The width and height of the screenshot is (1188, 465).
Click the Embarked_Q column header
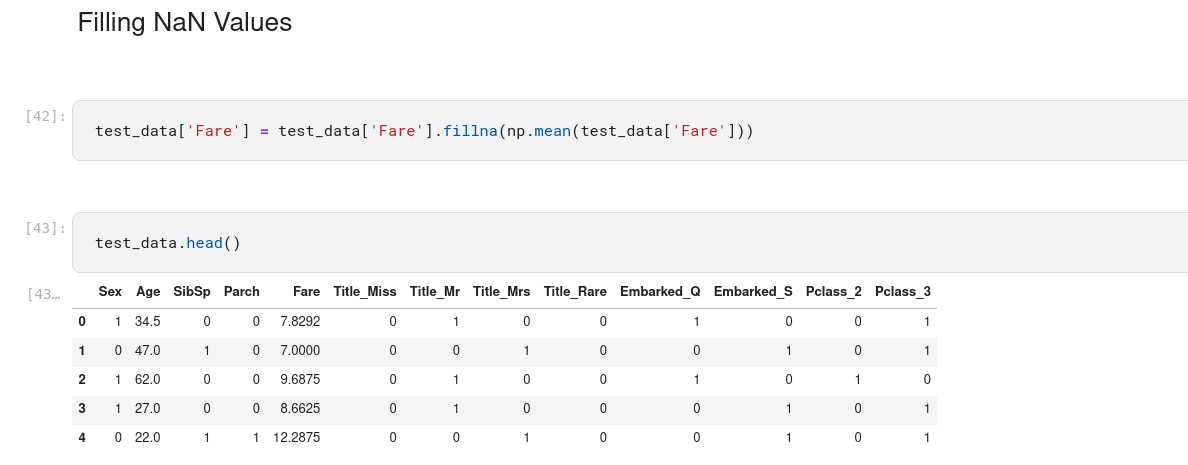[660, 292]
